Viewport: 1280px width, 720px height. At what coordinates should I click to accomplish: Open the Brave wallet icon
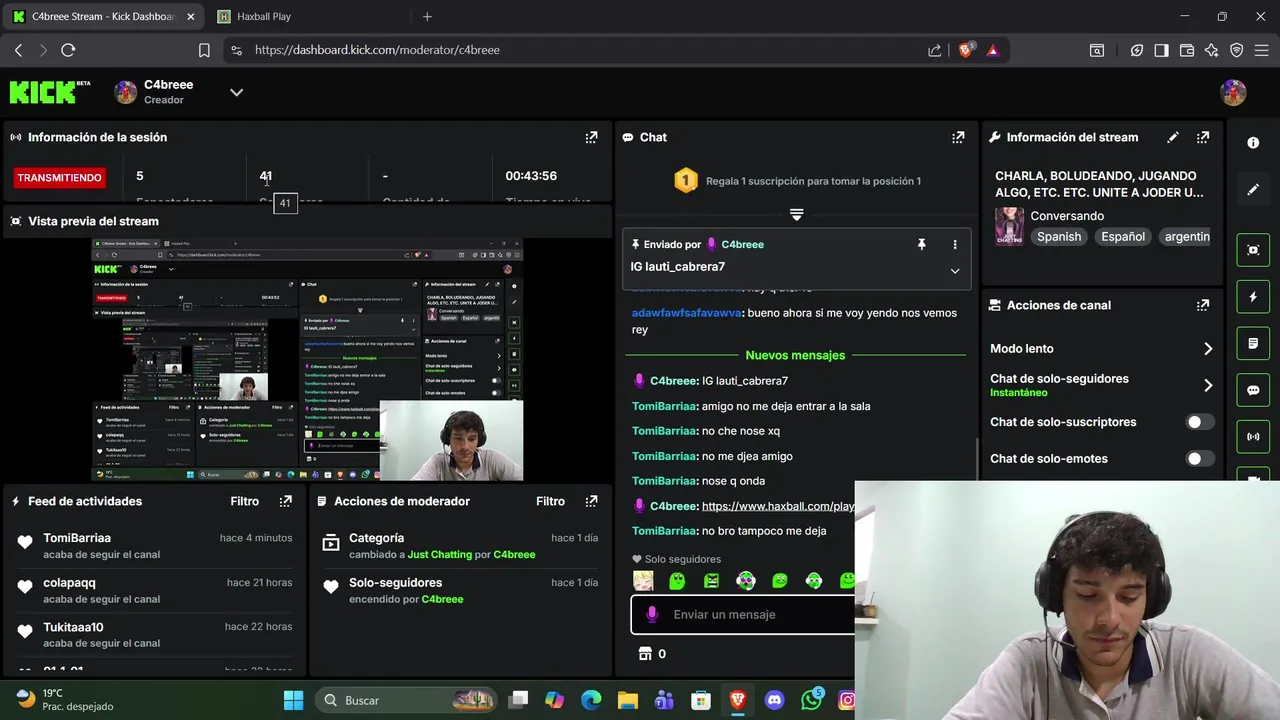pyautogui.click(x=1187, y=50)
